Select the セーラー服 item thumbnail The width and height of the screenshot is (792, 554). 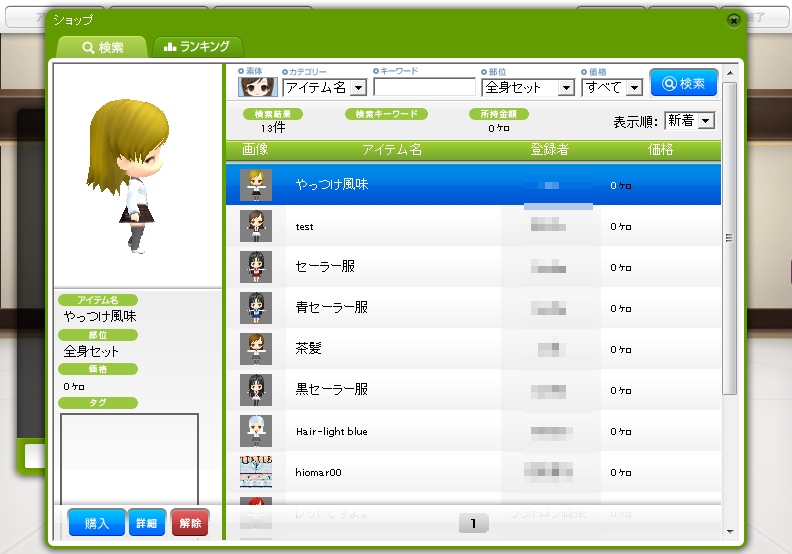coord(256,267)
